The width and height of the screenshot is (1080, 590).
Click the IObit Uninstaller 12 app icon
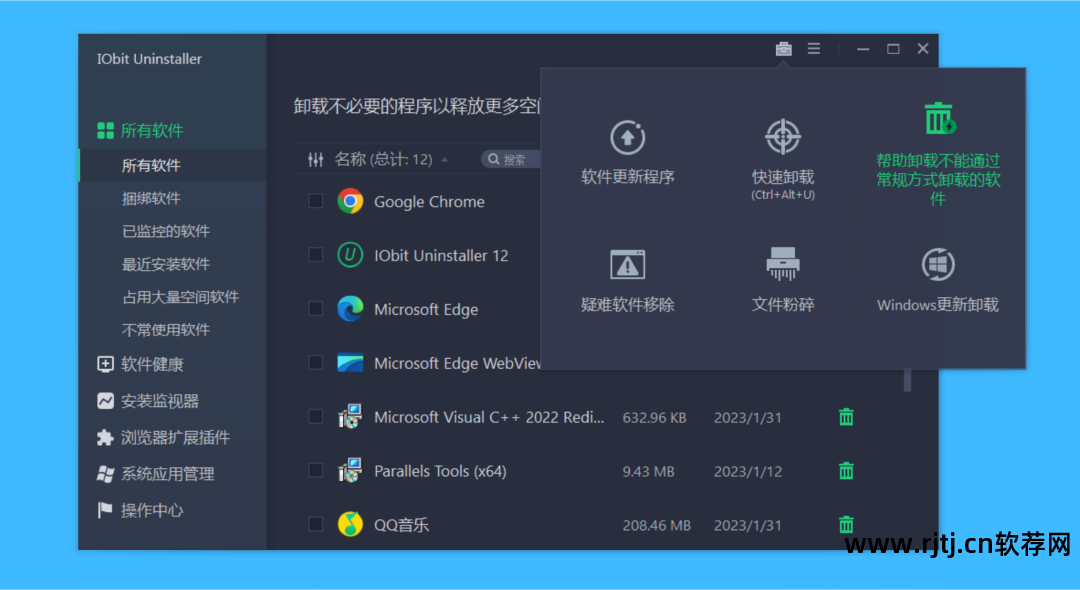pyautogui.click(x=350, y=255)
